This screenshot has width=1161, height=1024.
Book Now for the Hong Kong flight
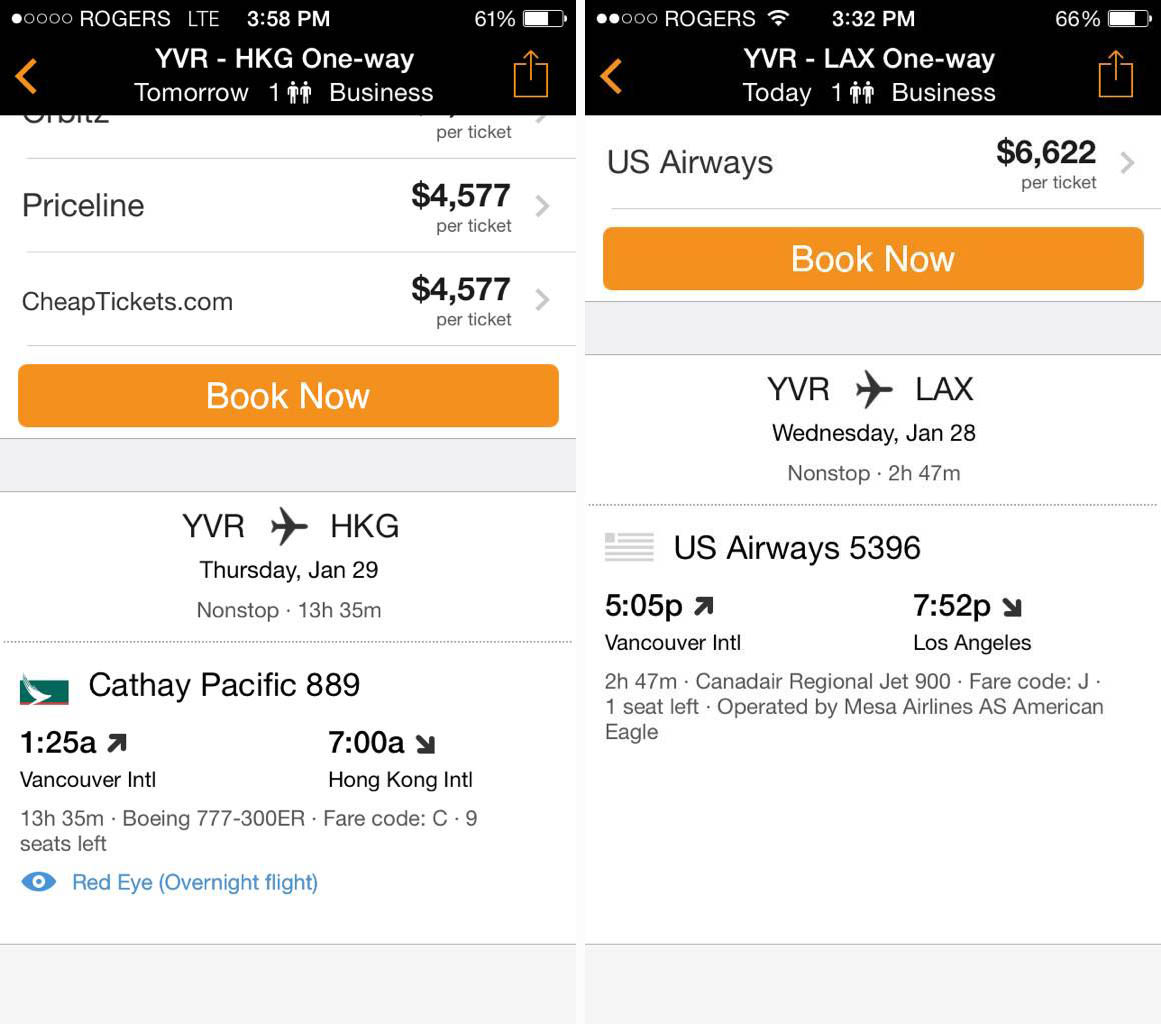288,395
